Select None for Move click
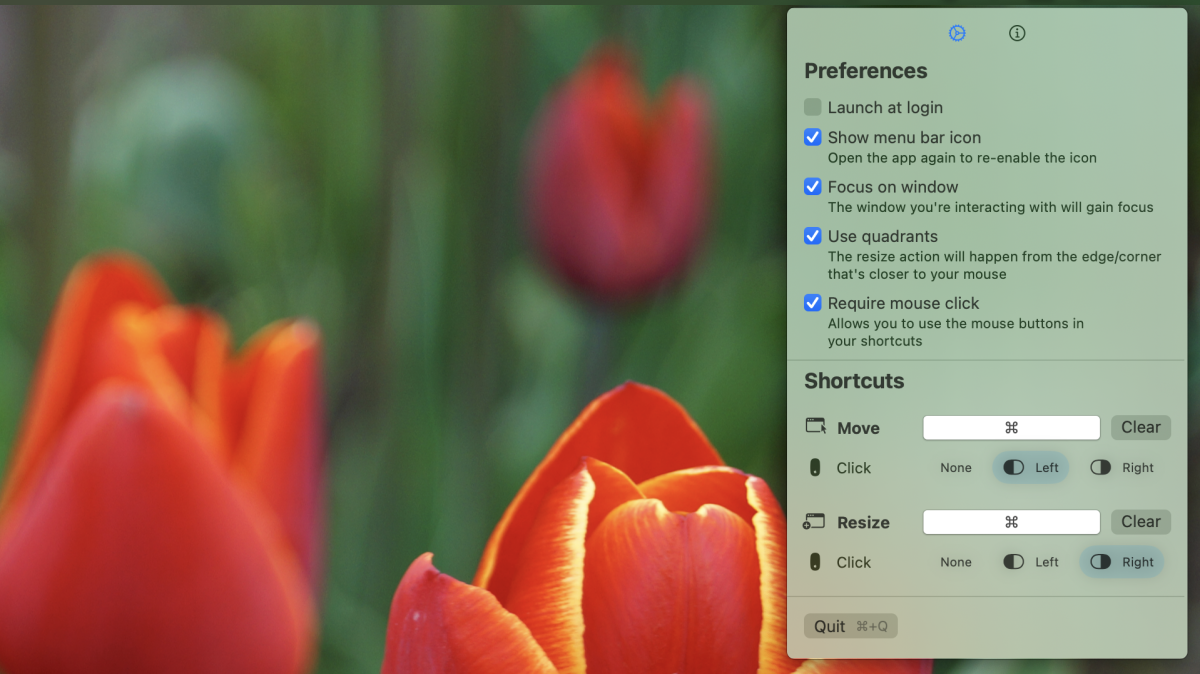This screenshot has height=674, width=1200. pos(955,468)
